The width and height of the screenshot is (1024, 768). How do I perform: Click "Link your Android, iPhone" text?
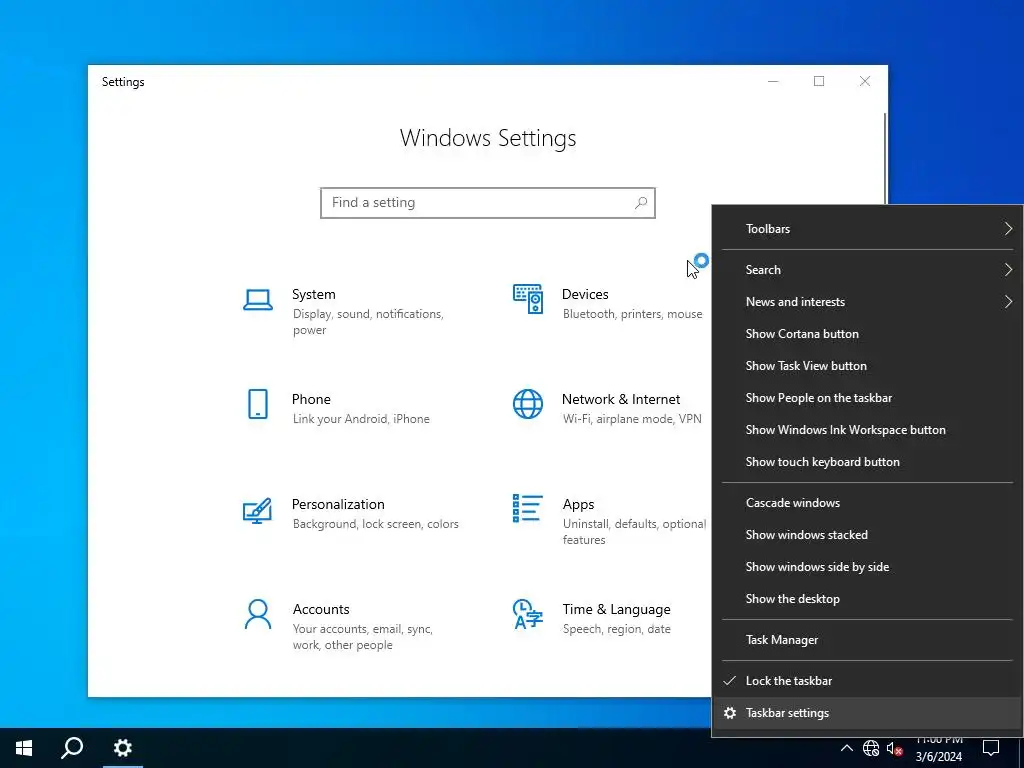point(361,419)
